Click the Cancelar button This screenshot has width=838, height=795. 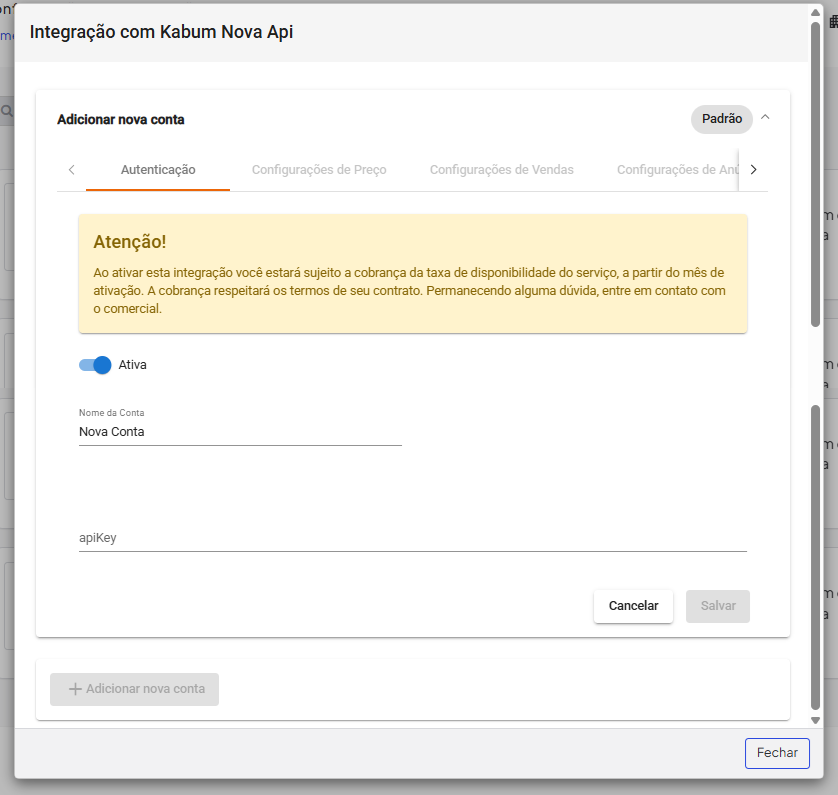(x=633, y=606)
